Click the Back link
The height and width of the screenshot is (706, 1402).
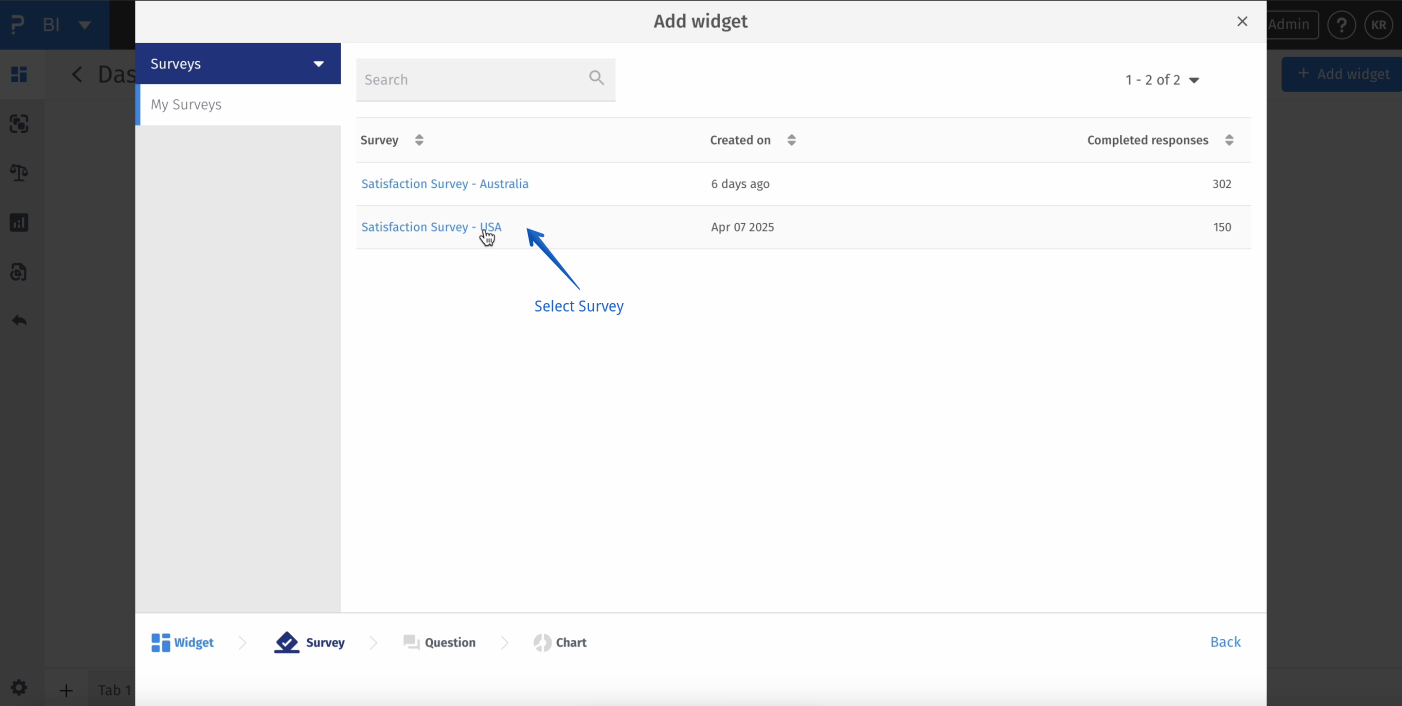[x=1225, y=642]
